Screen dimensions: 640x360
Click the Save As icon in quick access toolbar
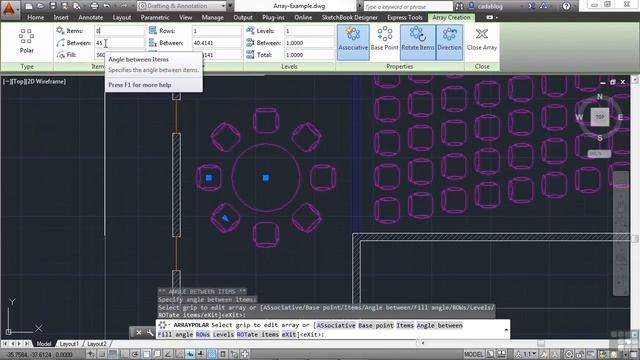(64, 6)
